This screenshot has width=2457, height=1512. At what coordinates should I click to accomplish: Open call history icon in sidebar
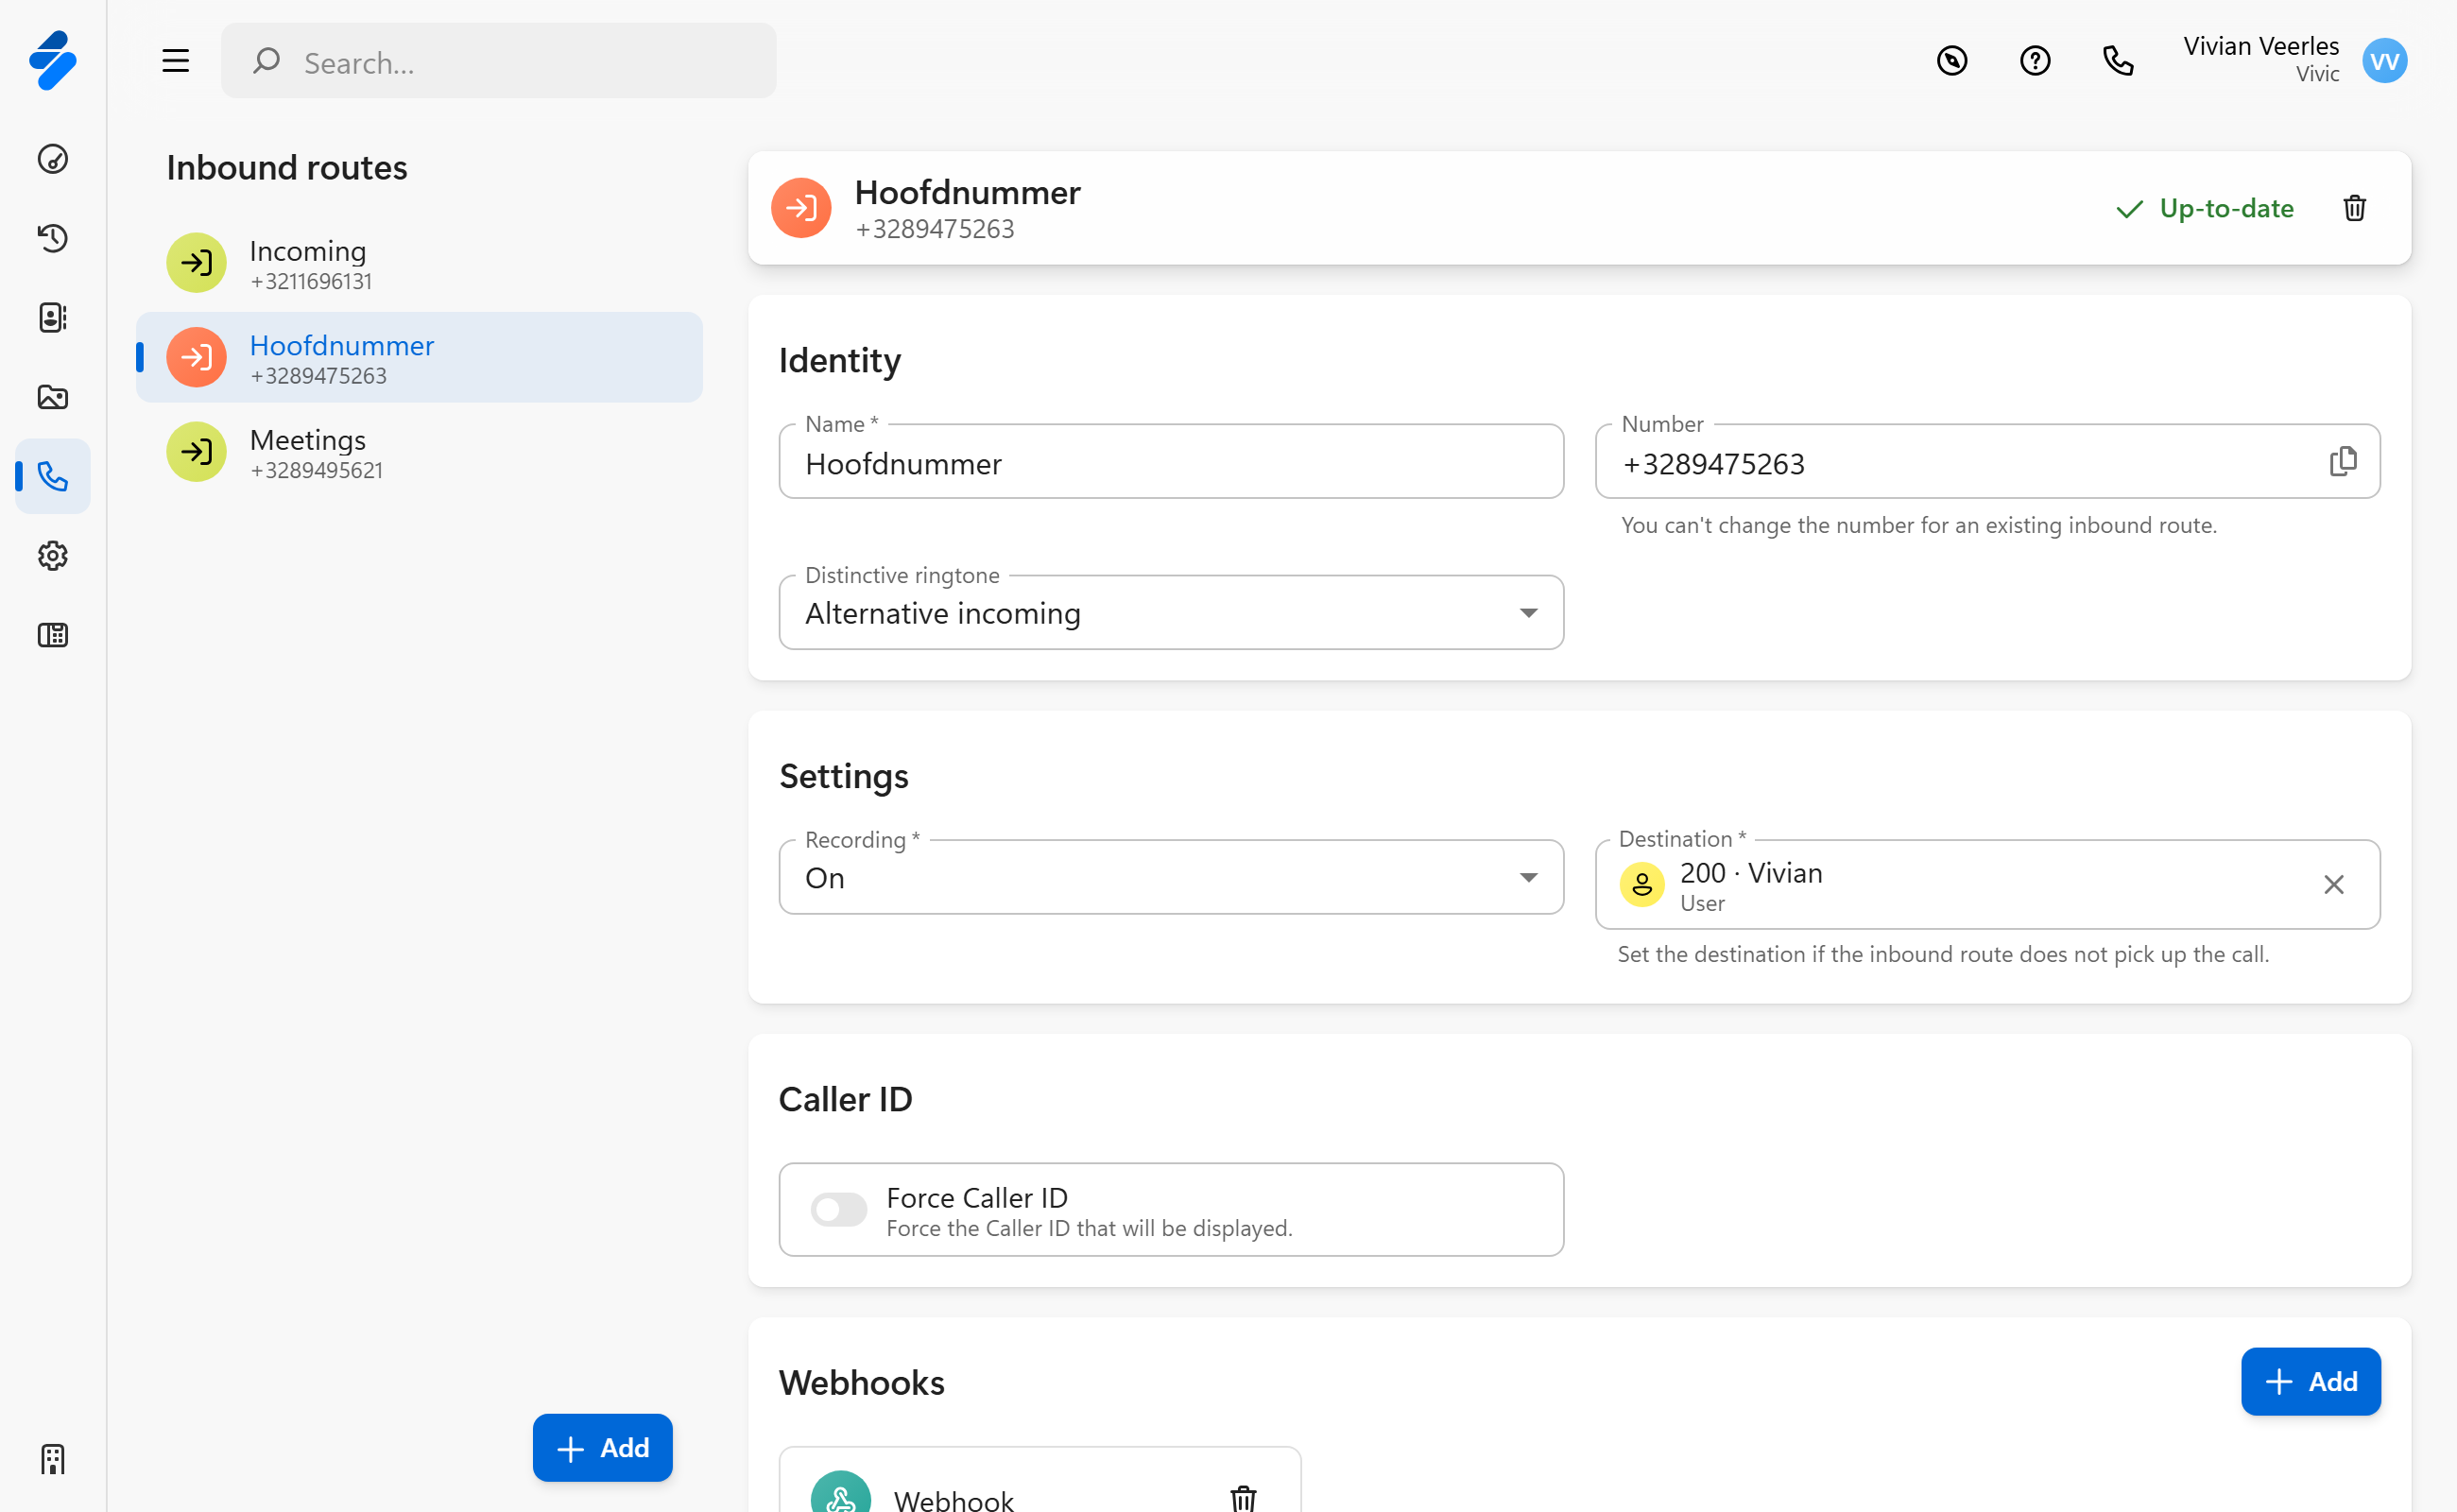(53, 238)
